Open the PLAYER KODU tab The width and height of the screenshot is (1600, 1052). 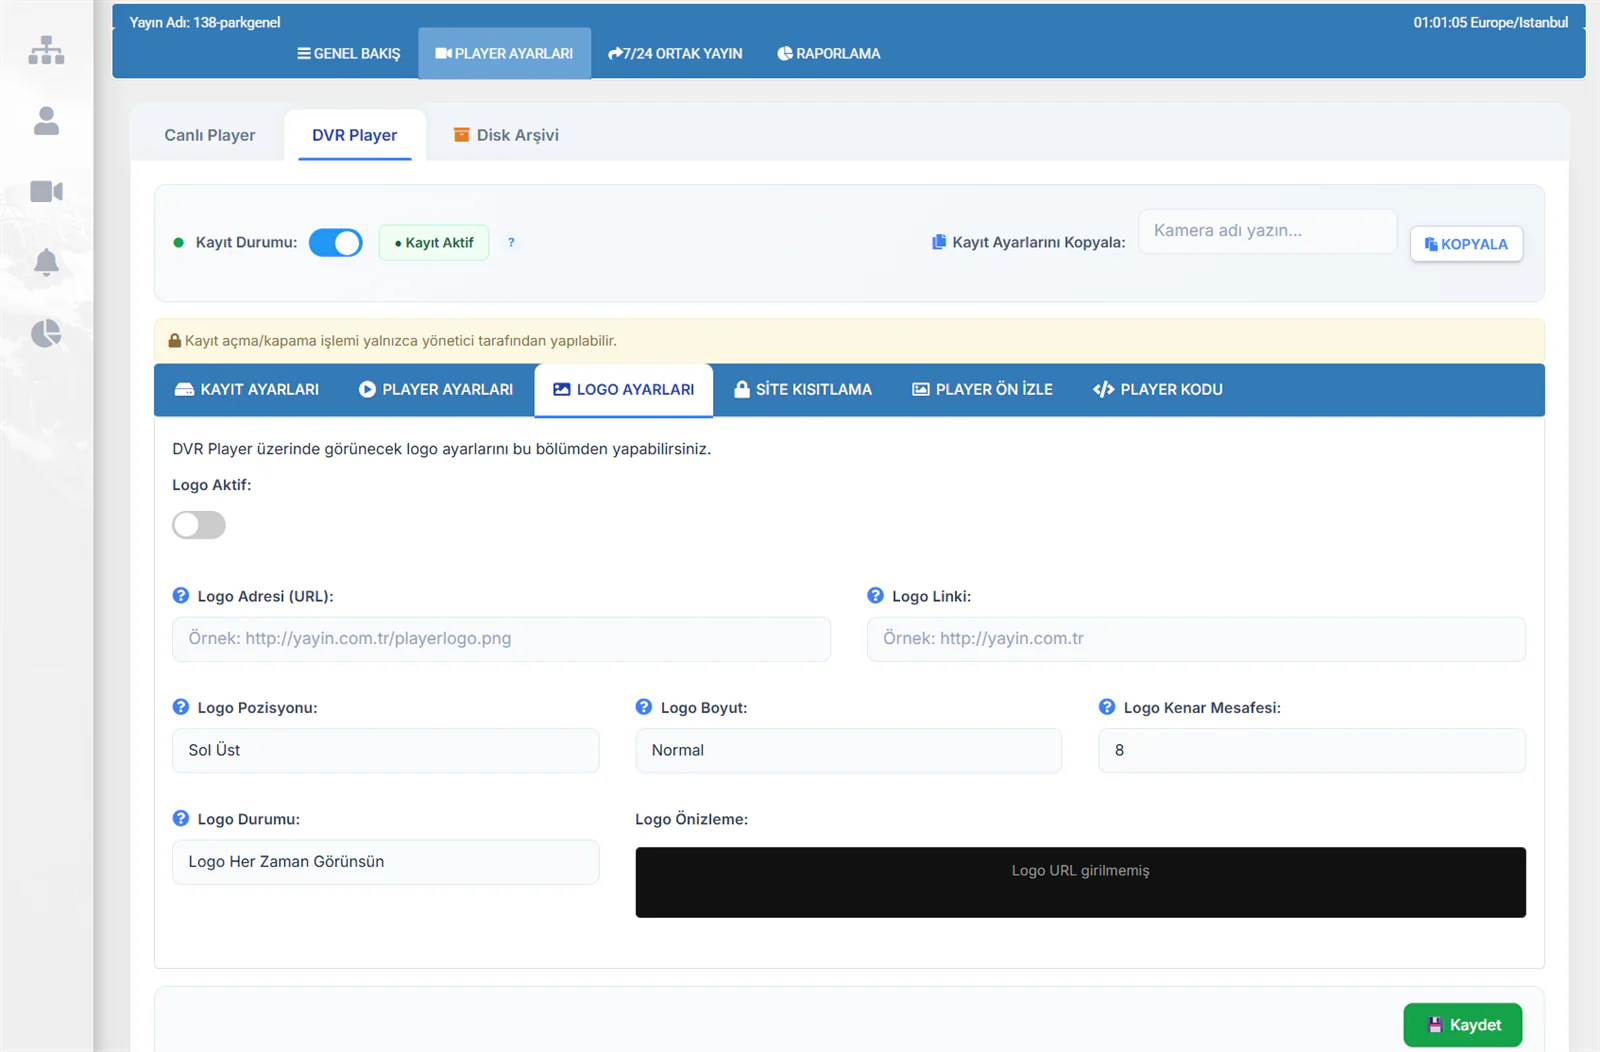[x=1158, y=389]
